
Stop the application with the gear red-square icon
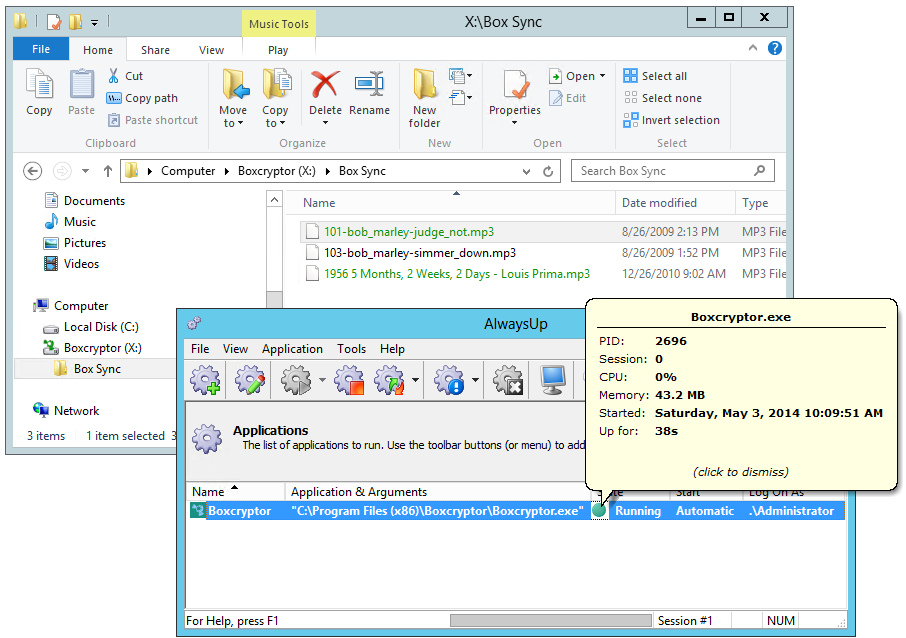coord(349,380)
